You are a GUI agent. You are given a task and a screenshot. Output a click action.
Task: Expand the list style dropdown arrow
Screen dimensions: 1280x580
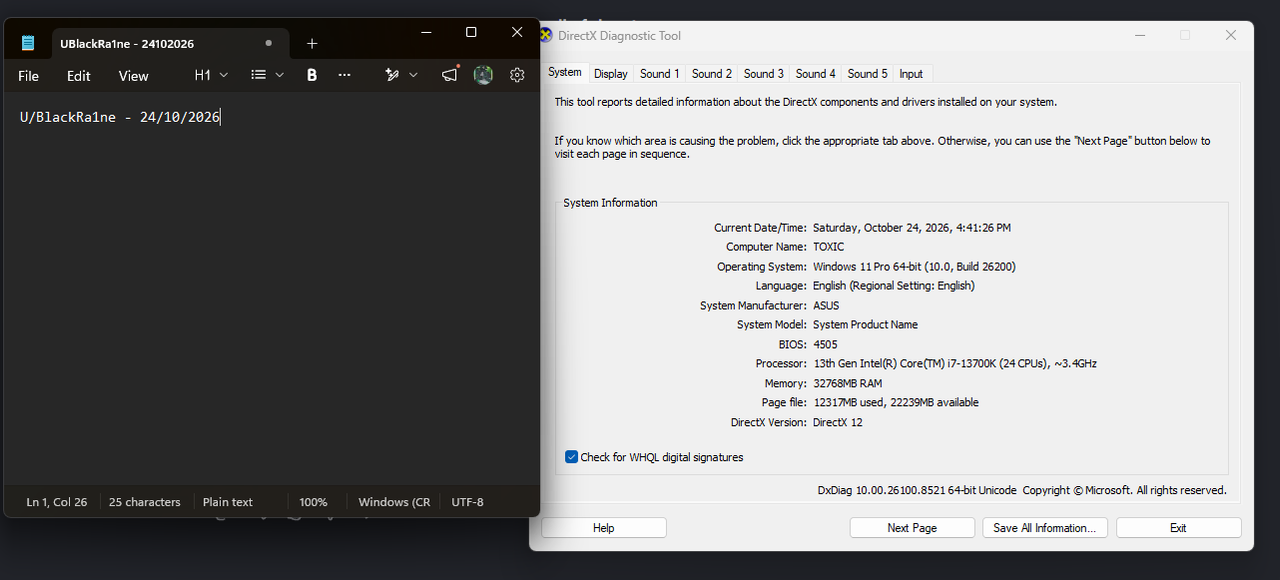point(280,75)
